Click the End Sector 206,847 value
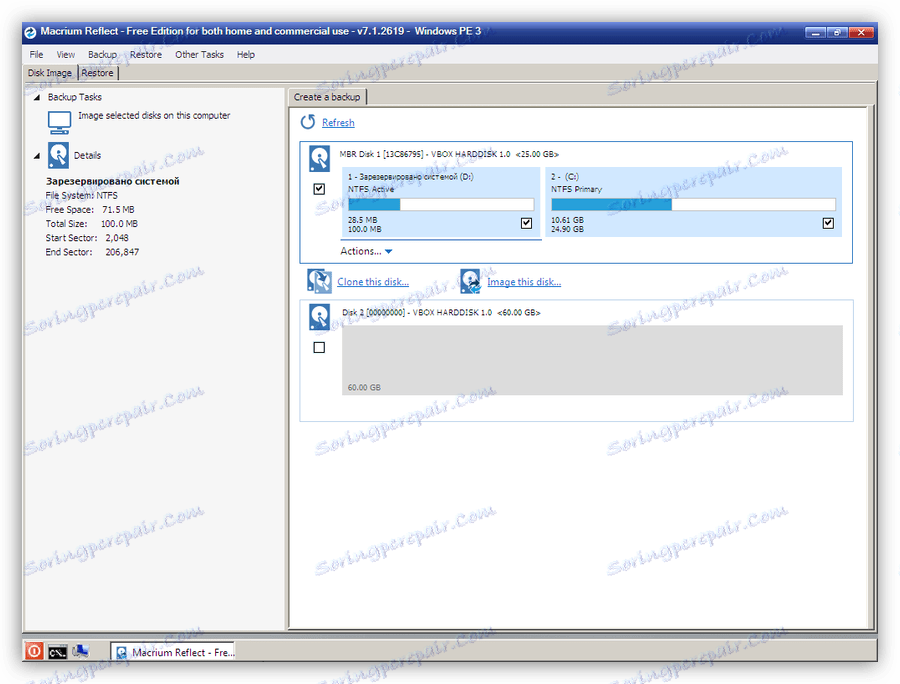Viewport: 900px width, 684px height. pos(122,252)
